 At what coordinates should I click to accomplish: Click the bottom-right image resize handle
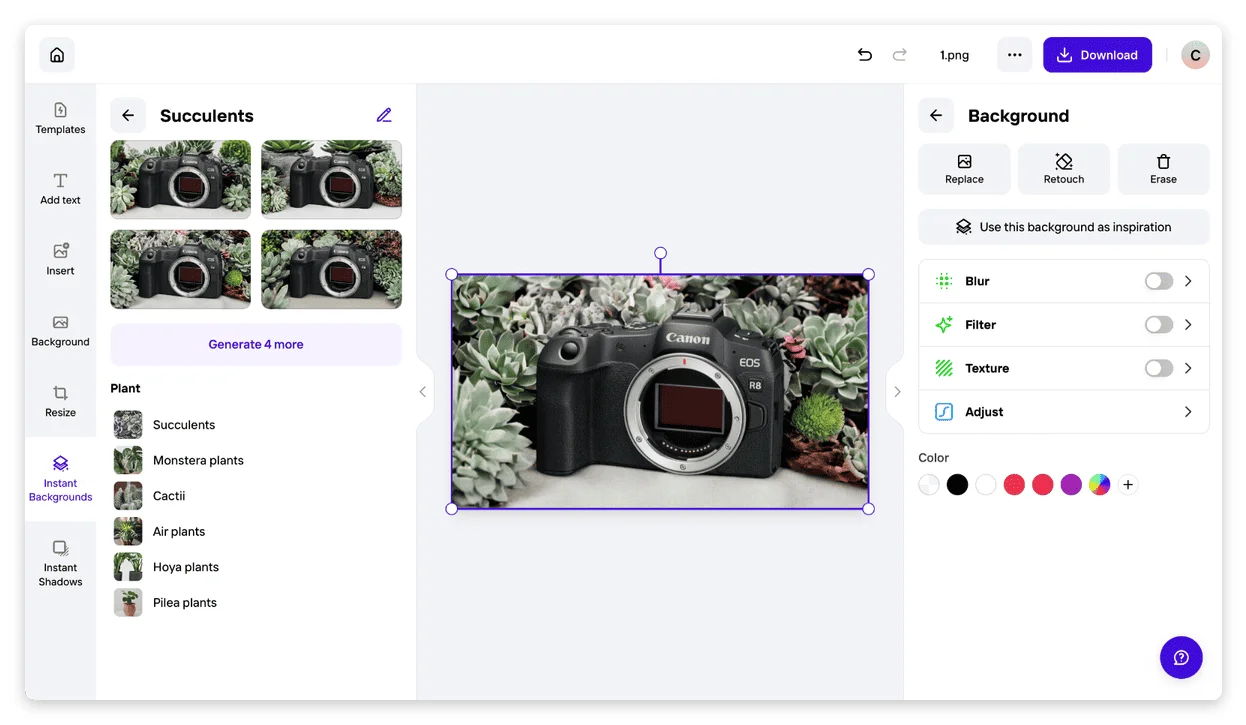click(x=868, y=509)
